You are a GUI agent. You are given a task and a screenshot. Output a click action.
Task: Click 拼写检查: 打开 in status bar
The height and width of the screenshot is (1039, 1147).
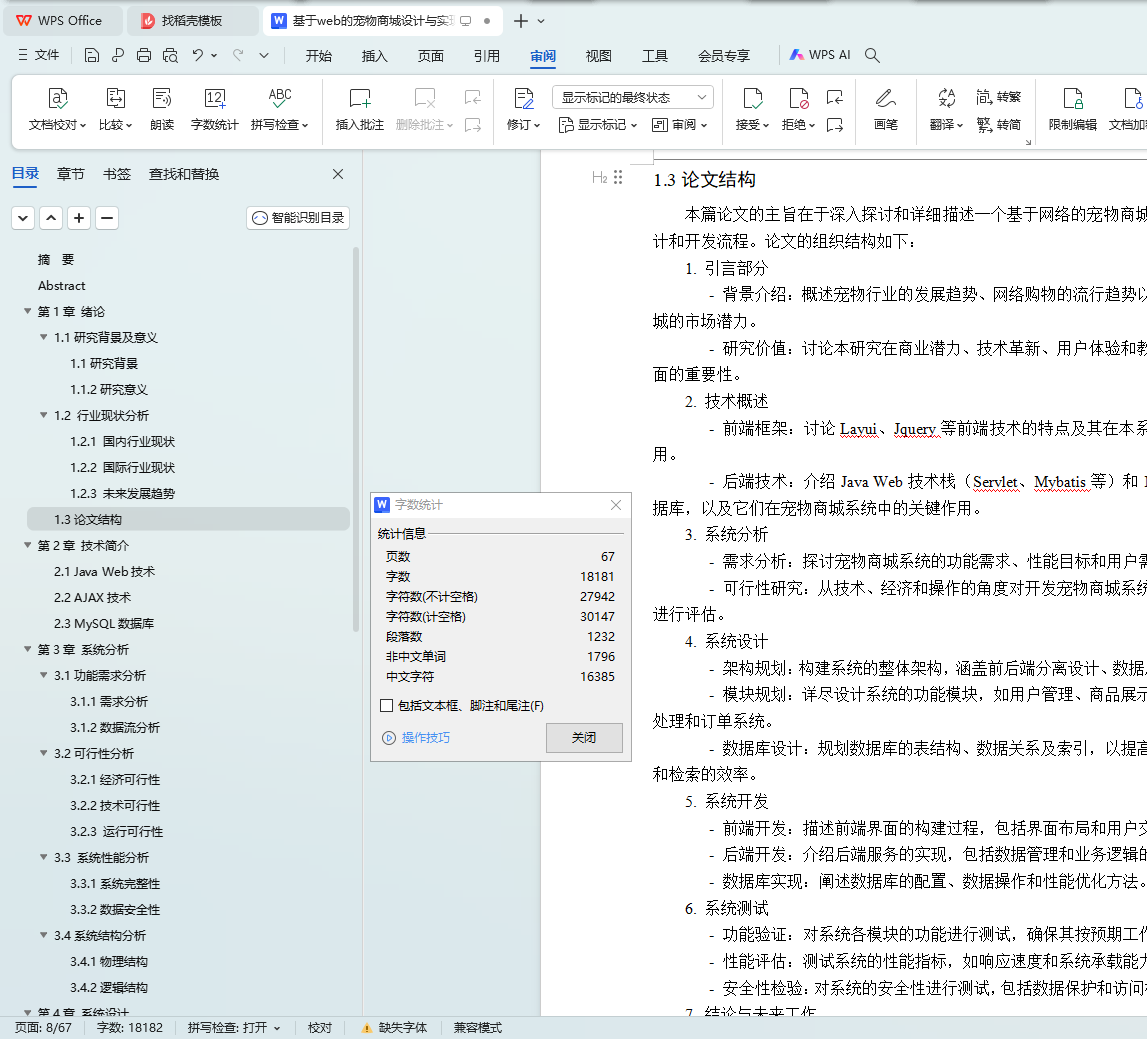pos(233,1028)
